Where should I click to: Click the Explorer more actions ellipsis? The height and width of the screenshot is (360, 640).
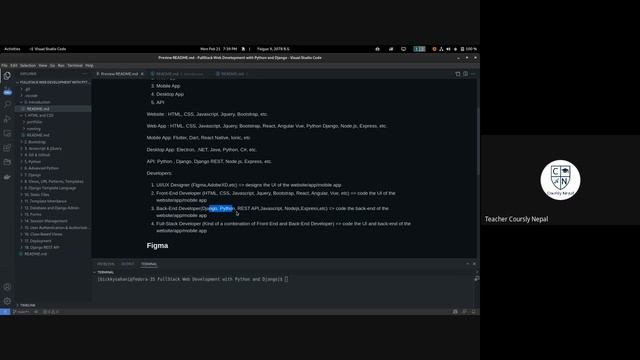coord(85,74)
